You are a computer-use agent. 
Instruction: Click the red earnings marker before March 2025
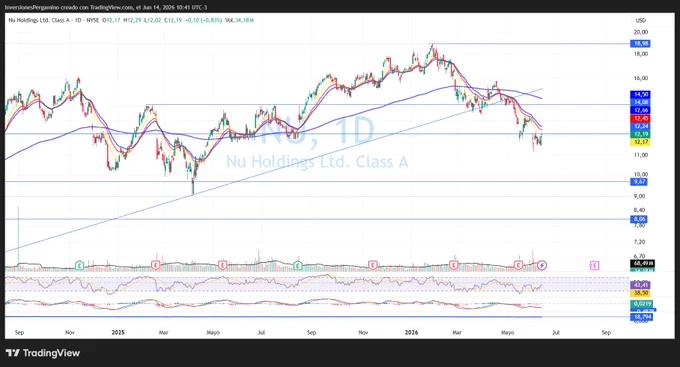coord(155,265)
